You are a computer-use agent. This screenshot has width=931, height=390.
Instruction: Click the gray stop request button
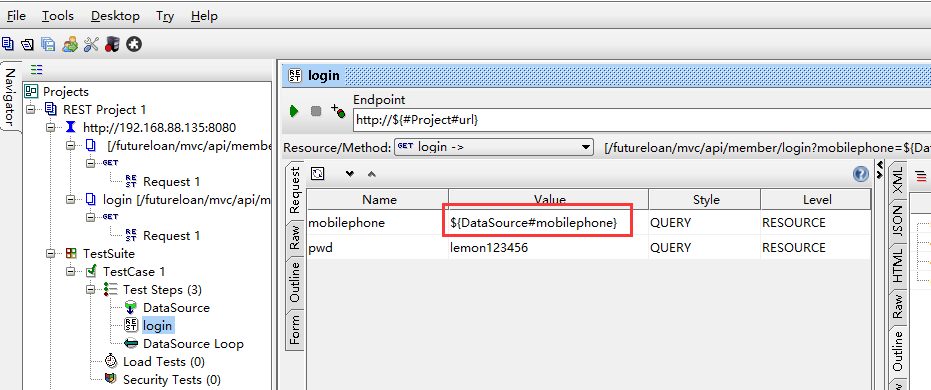316,111
